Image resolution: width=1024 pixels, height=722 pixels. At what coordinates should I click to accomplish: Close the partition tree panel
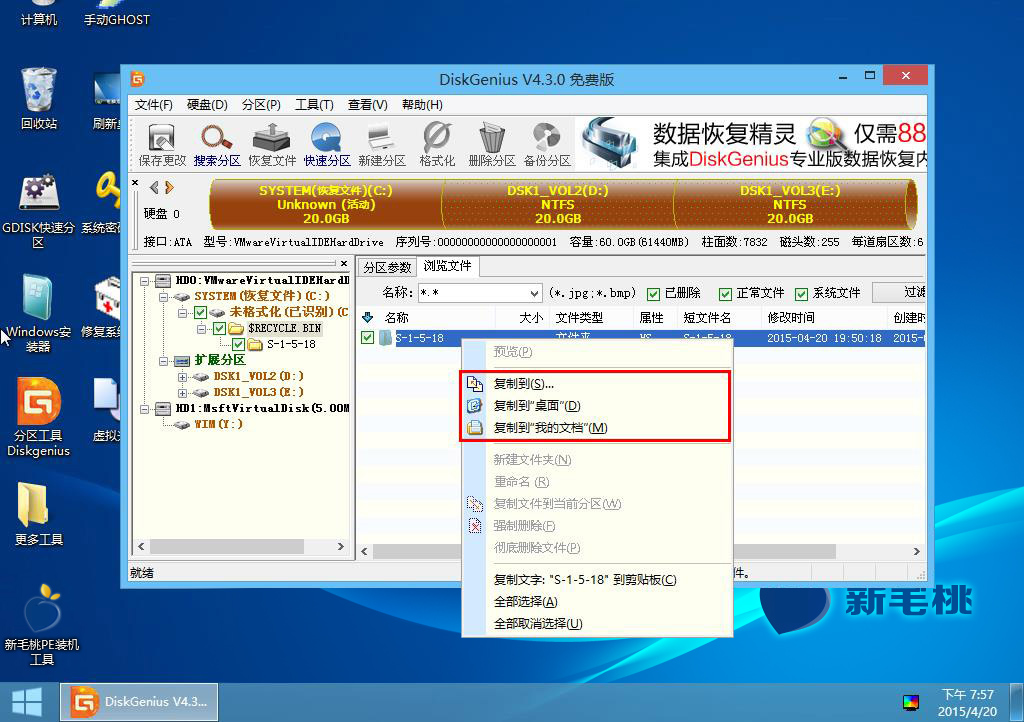point(344,263)
